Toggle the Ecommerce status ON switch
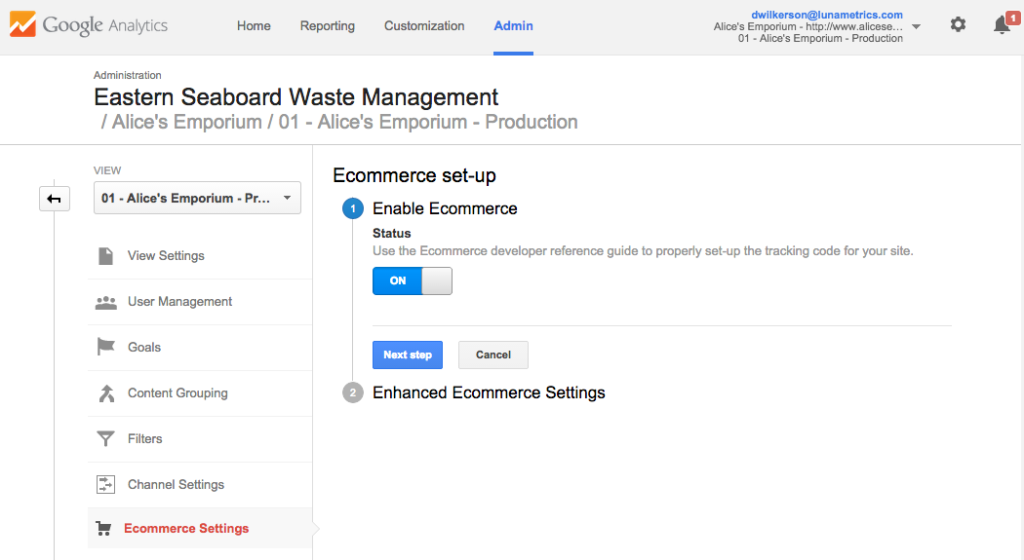This screenshot has width=1024, height=560. [x=412, y=281]
